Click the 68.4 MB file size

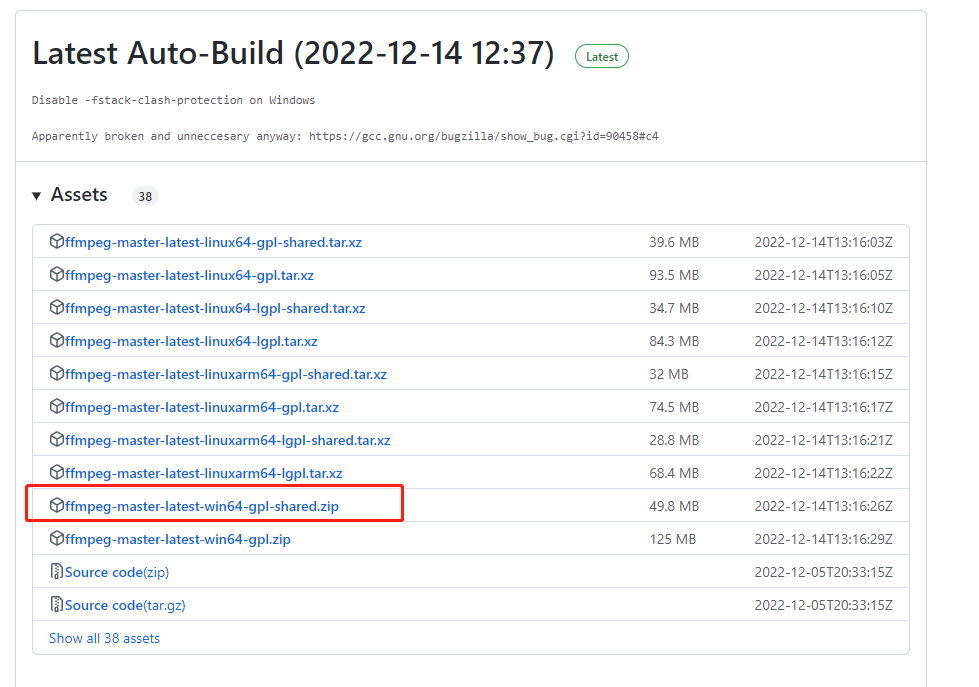(x=674, y=473)
